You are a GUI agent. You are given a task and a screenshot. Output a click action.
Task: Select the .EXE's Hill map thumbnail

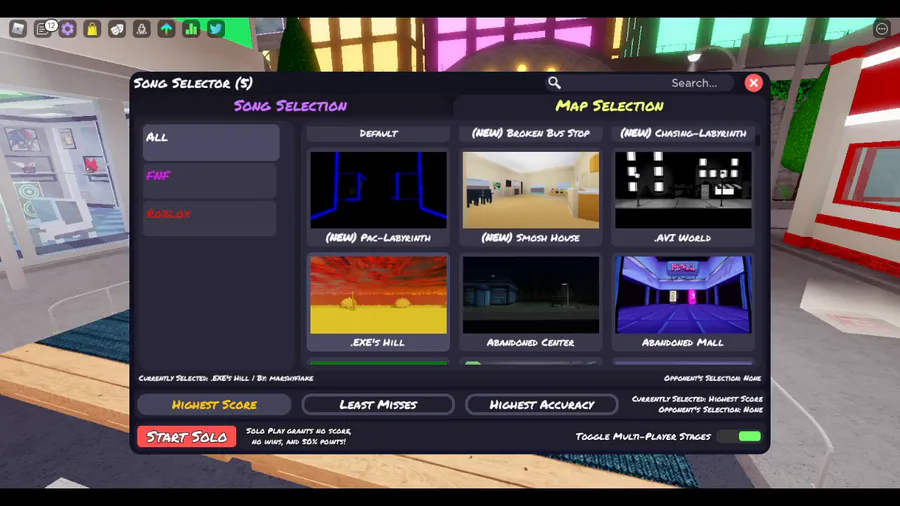pyautogui.click(x=378, y=295)
